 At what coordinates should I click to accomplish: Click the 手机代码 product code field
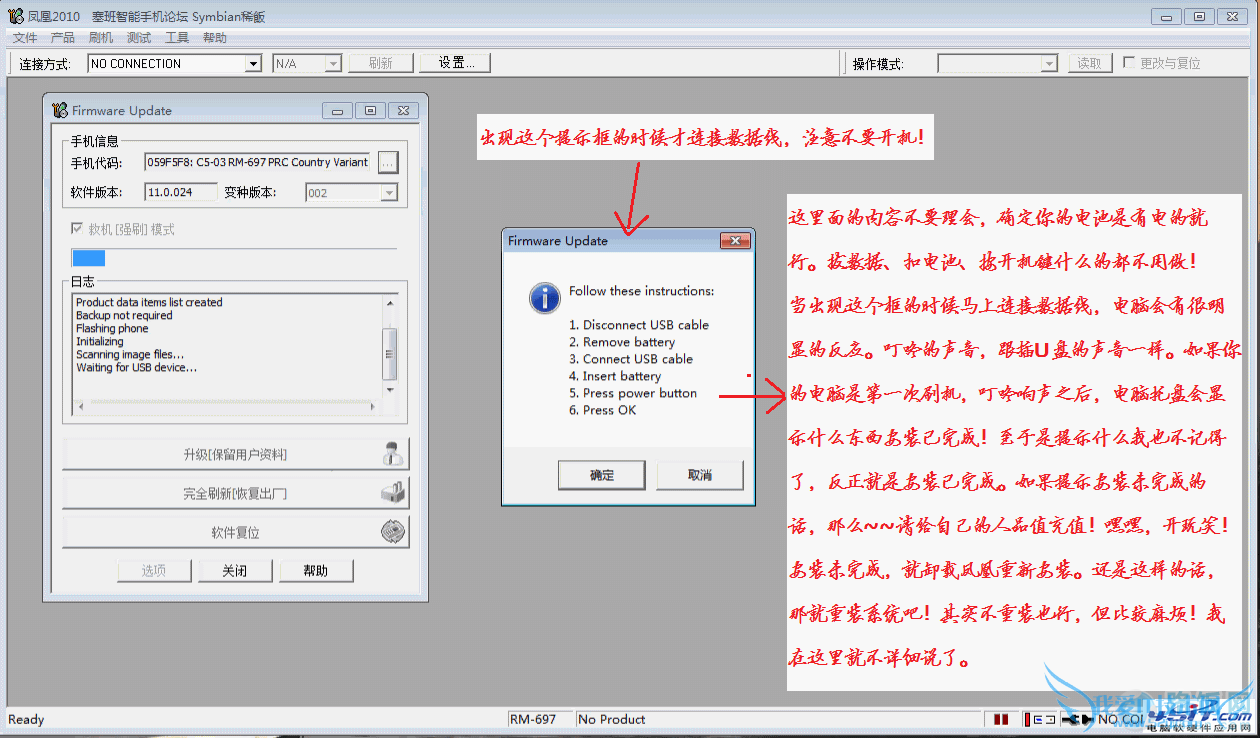click(258, 162)
